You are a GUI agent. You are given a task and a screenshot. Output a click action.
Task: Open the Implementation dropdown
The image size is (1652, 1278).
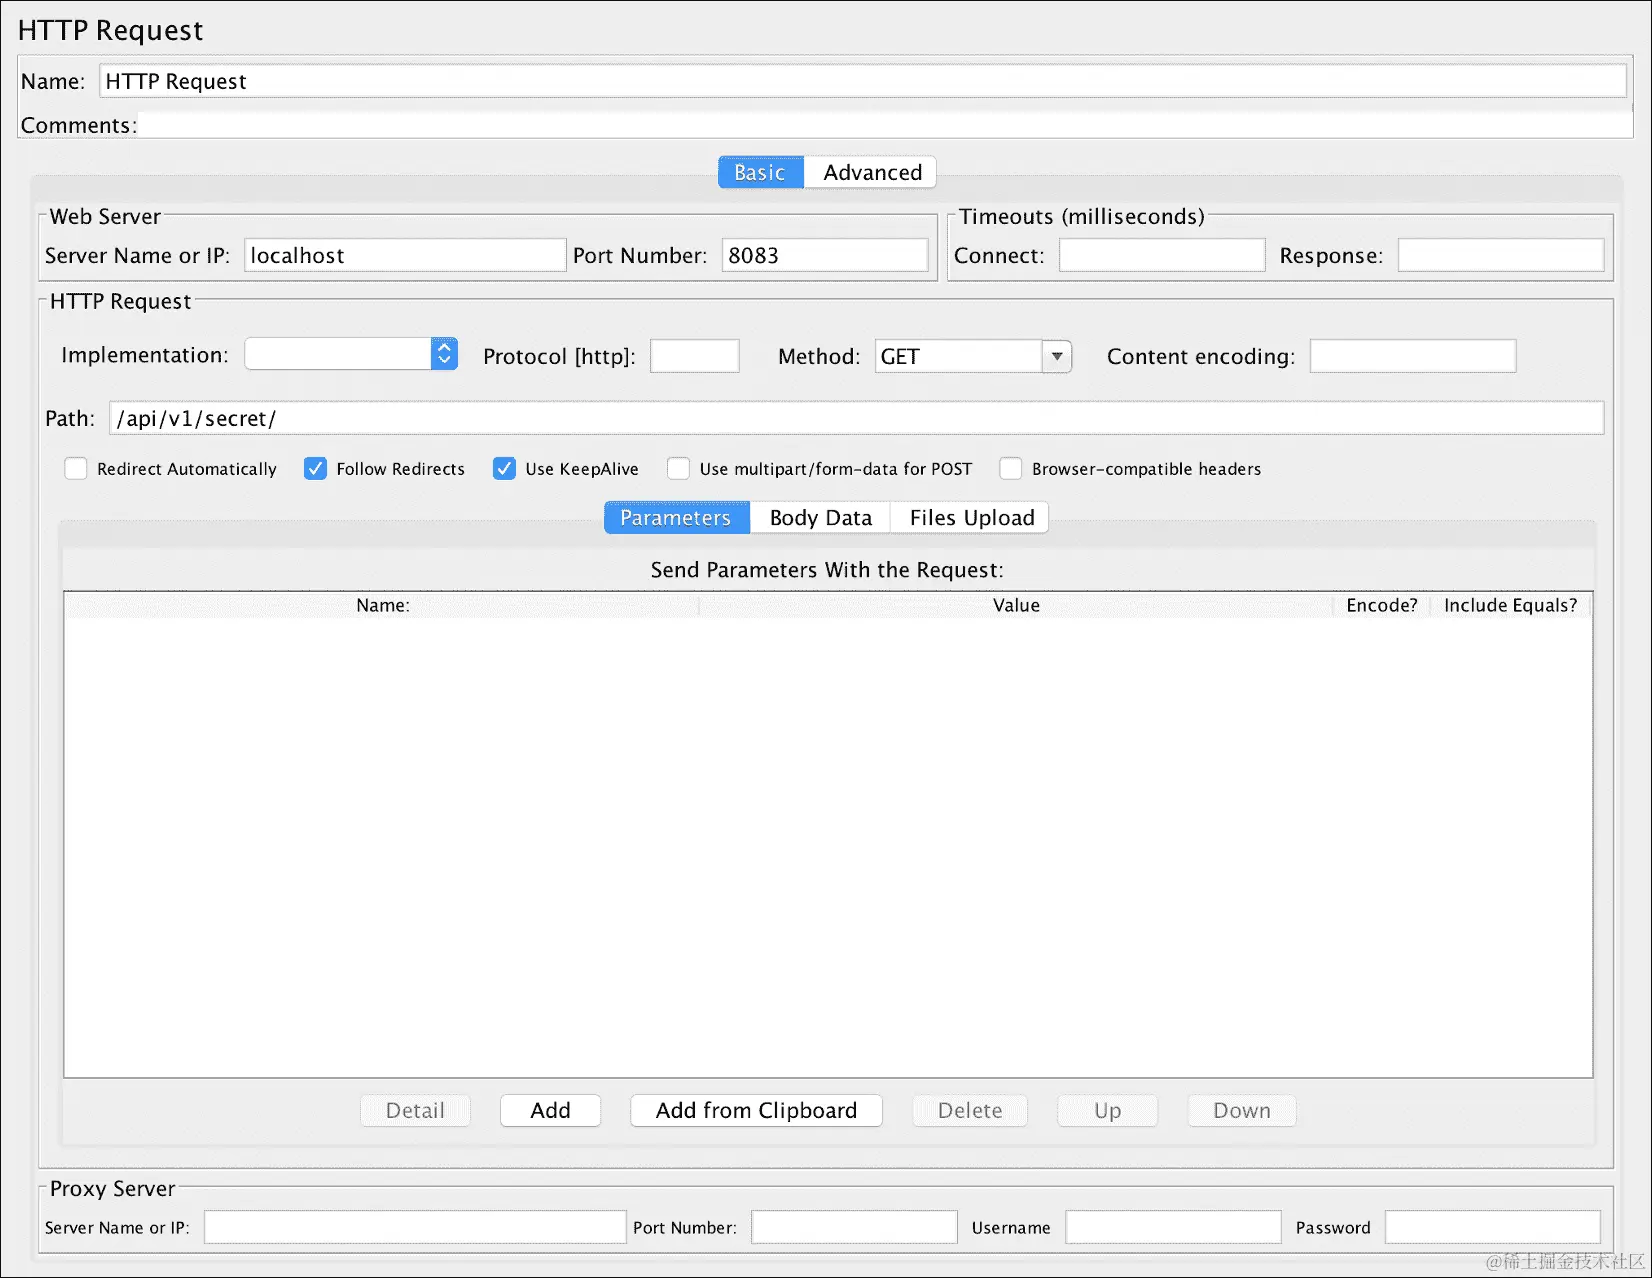(351, 354)
